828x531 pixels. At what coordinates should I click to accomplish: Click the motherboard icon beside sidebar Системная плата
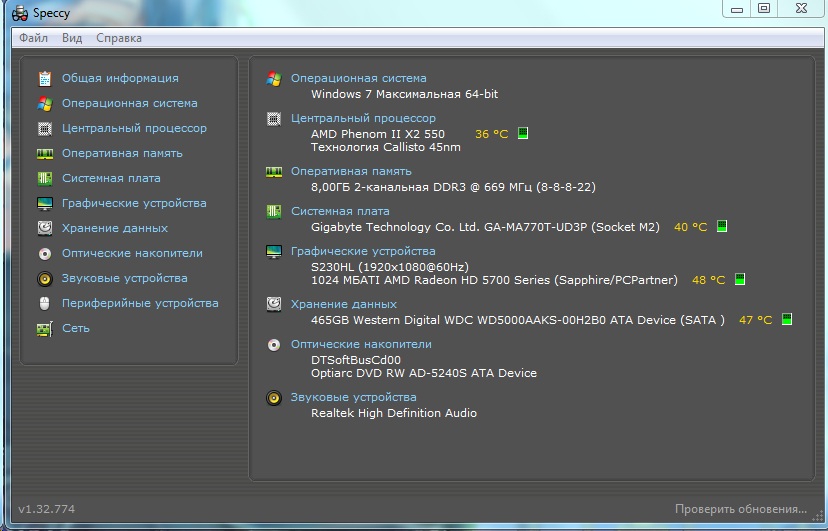click(45, 178)
